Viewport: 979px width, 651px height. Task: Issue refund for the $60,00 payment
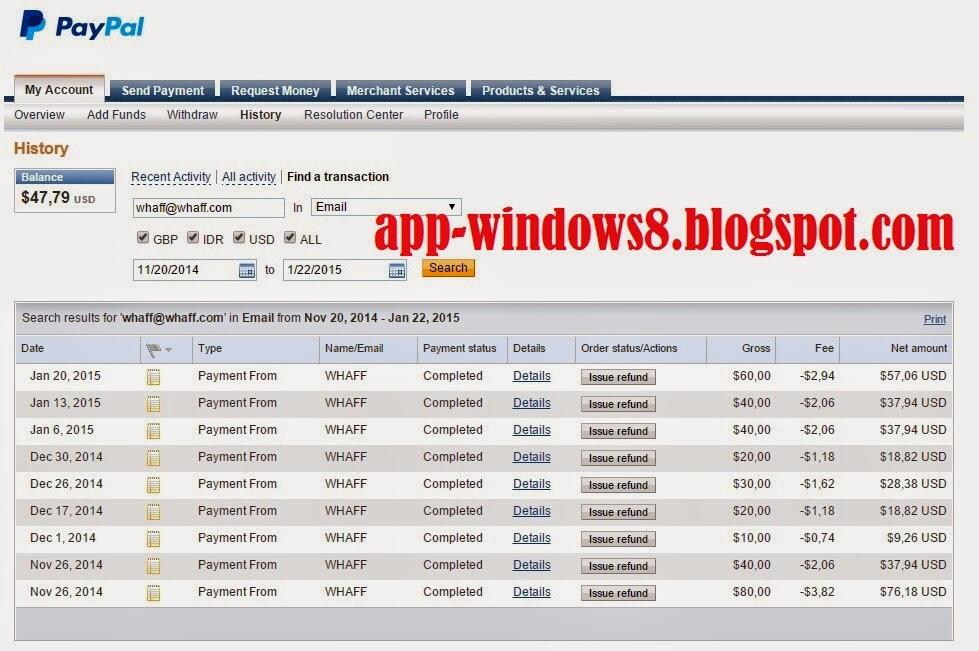click(618, 377)
